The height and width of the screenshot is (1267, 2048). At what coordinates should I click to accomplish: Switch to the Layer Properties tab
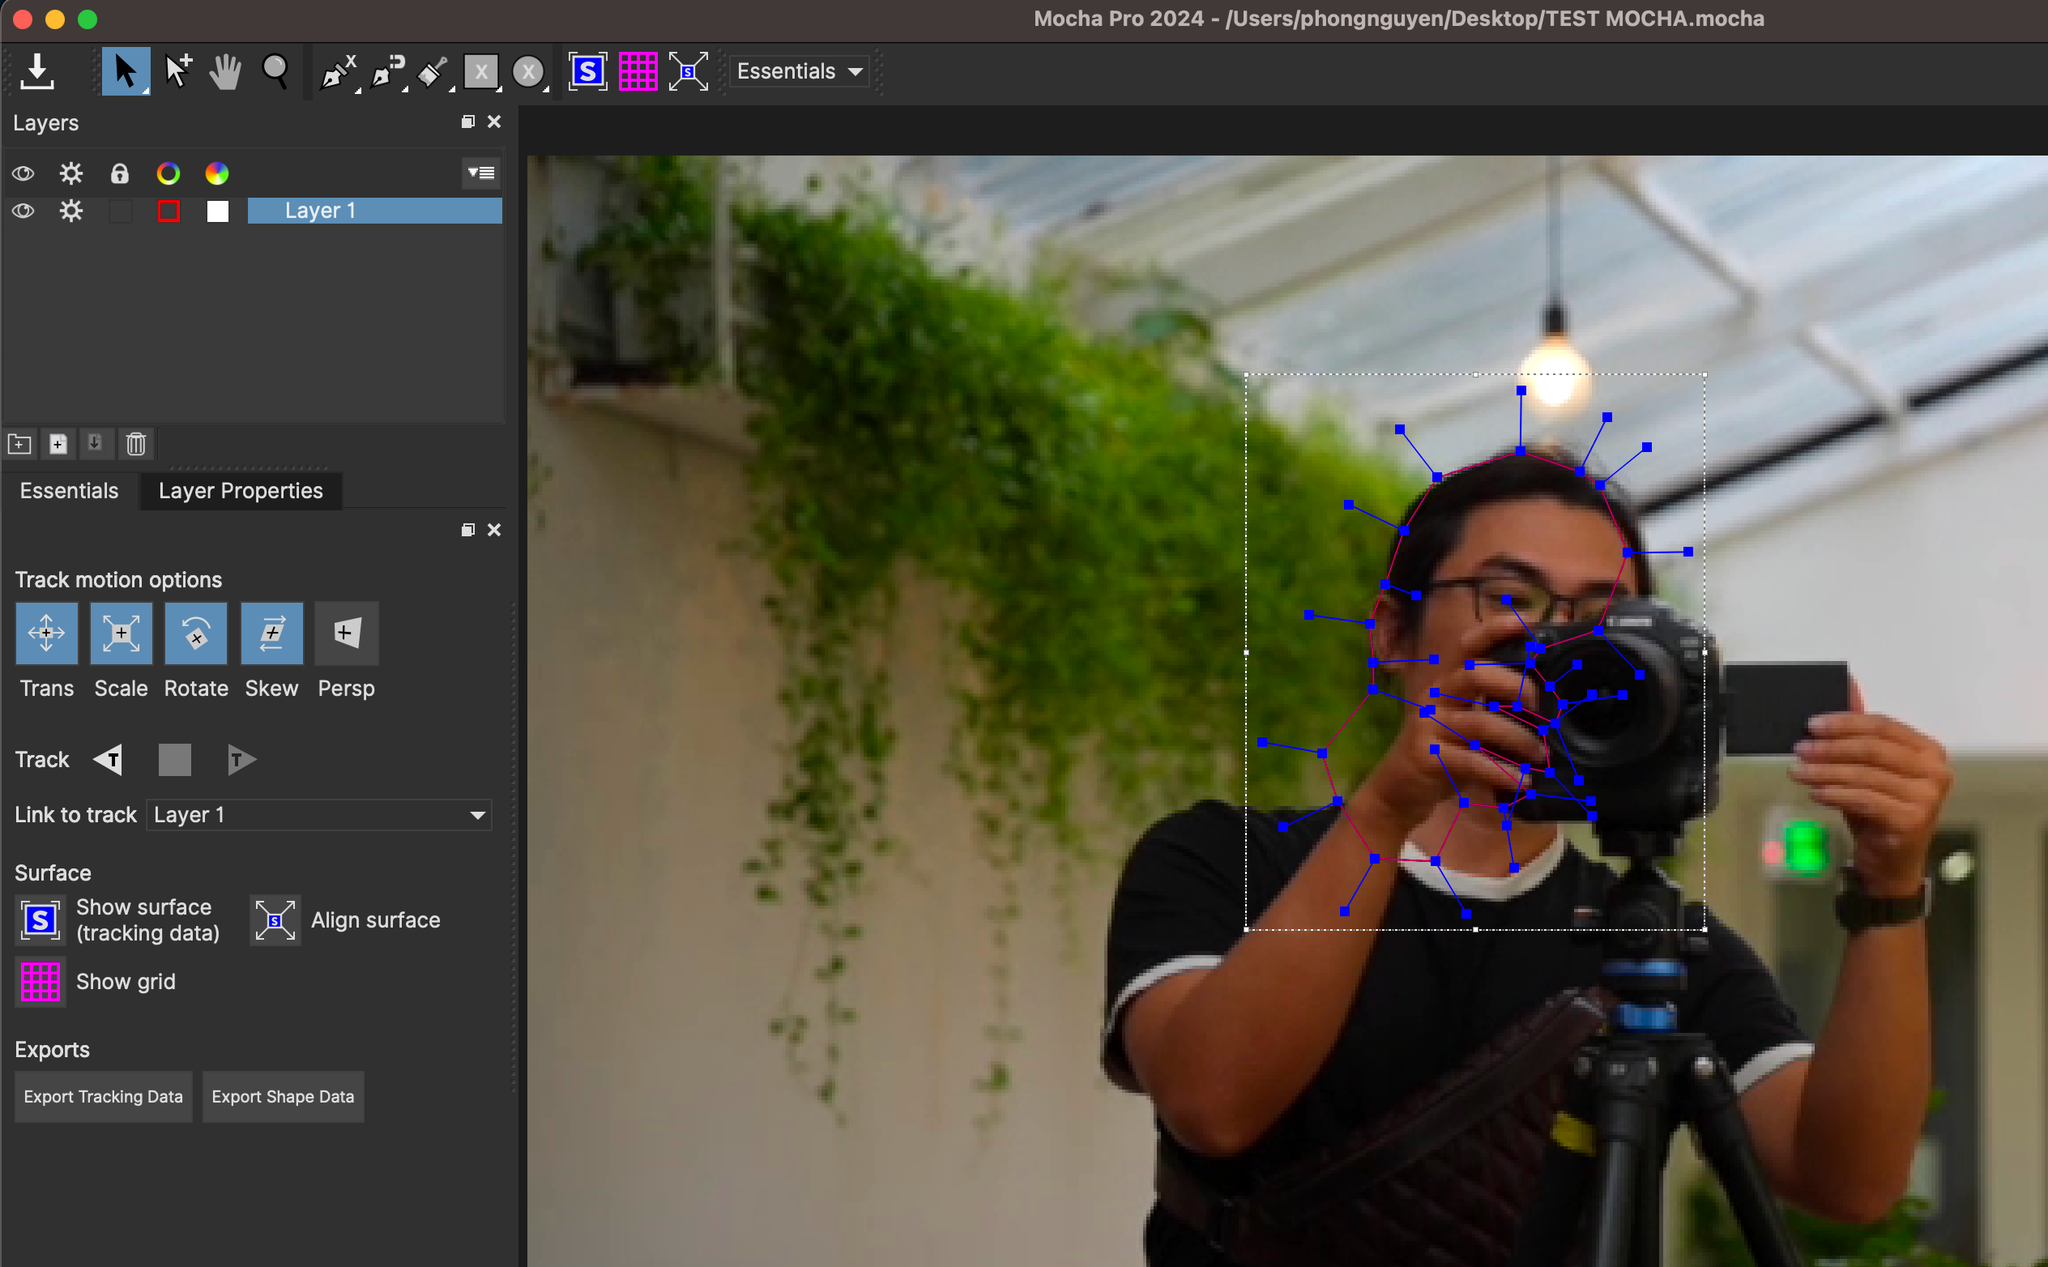click(x=240, y=490)
